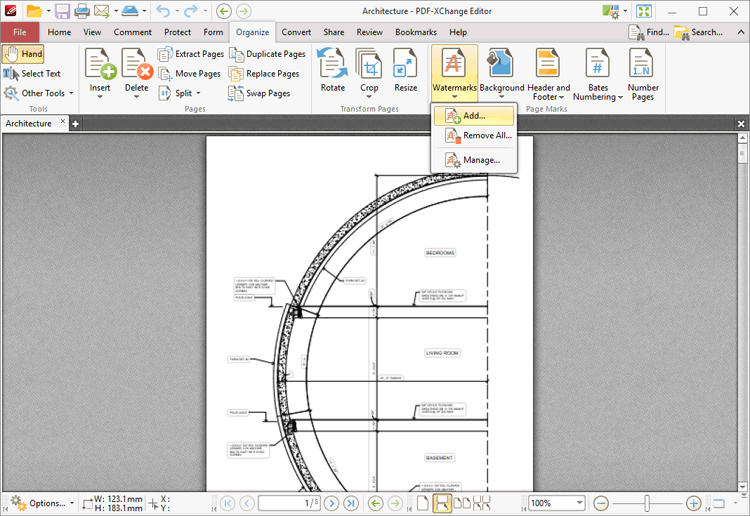This screenshot has height=516, width=750.
Task: Enable single page layout in status bar
Action: point(423,503)
